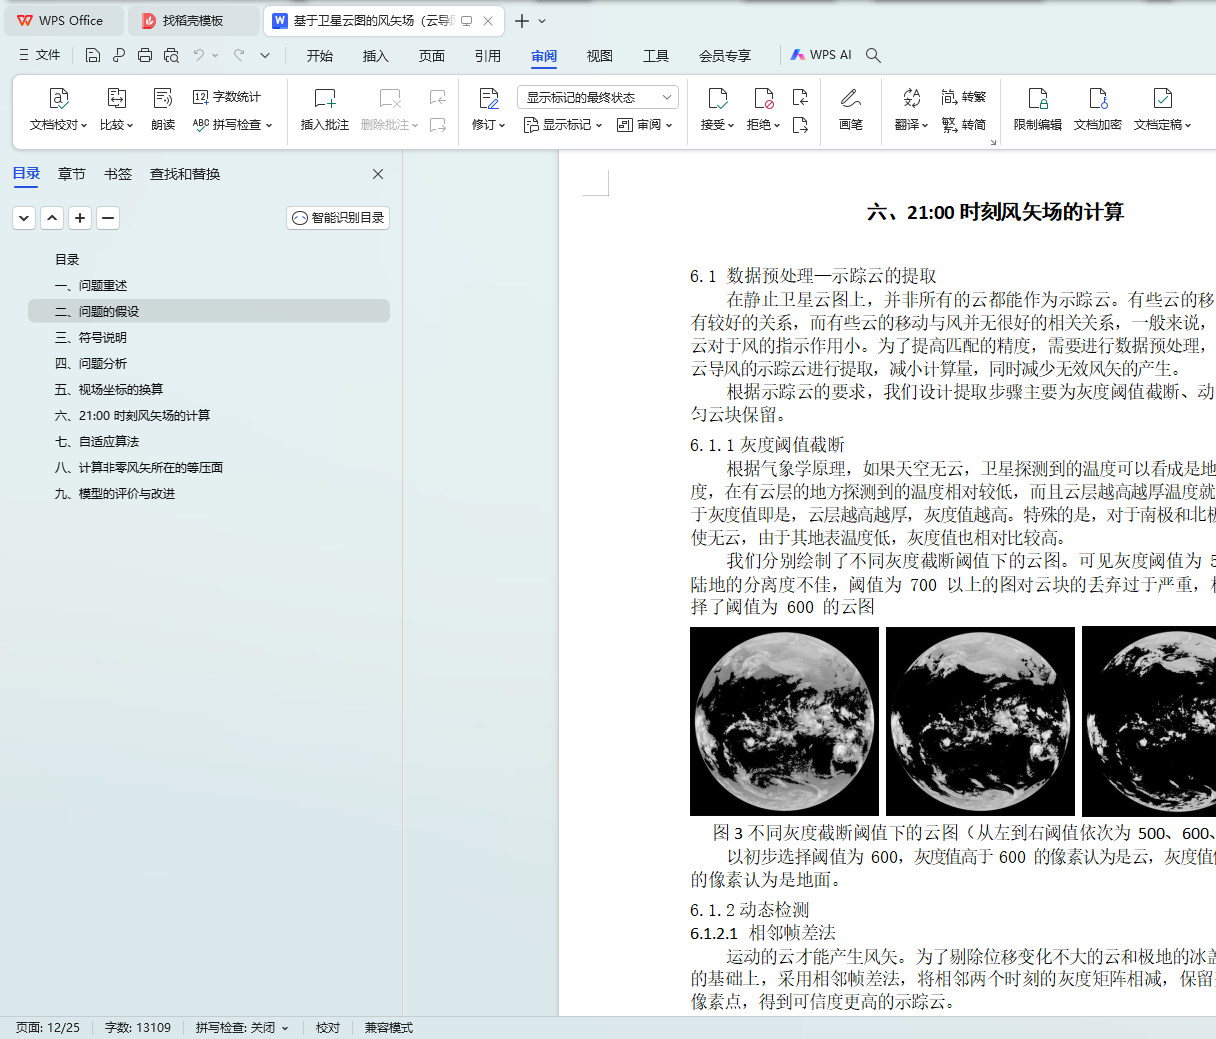Open 查找和替换 navigation tab
The image size is (1216, 1039).
pos(185,174)
